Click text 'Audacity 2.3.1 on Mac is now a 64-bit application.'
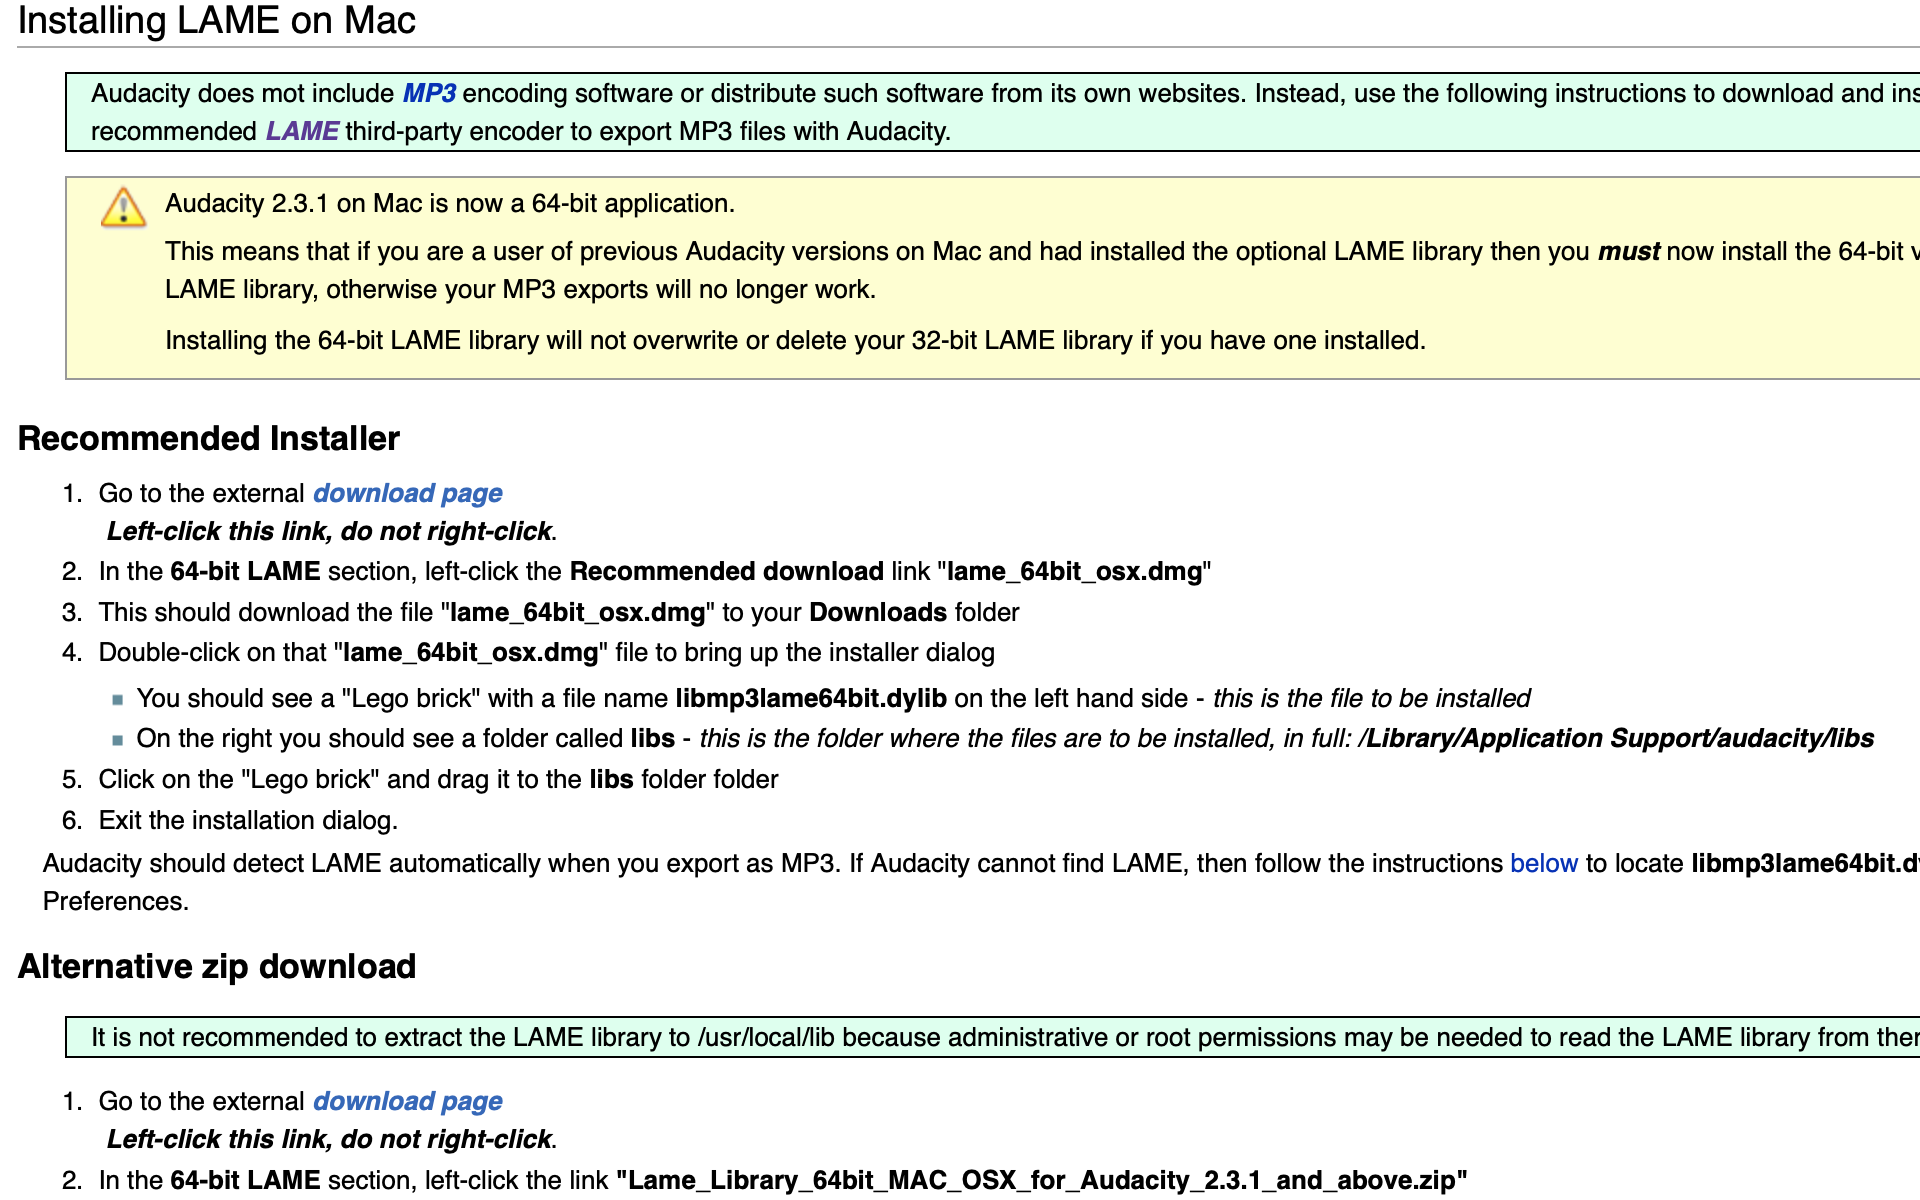 (450, 203)
